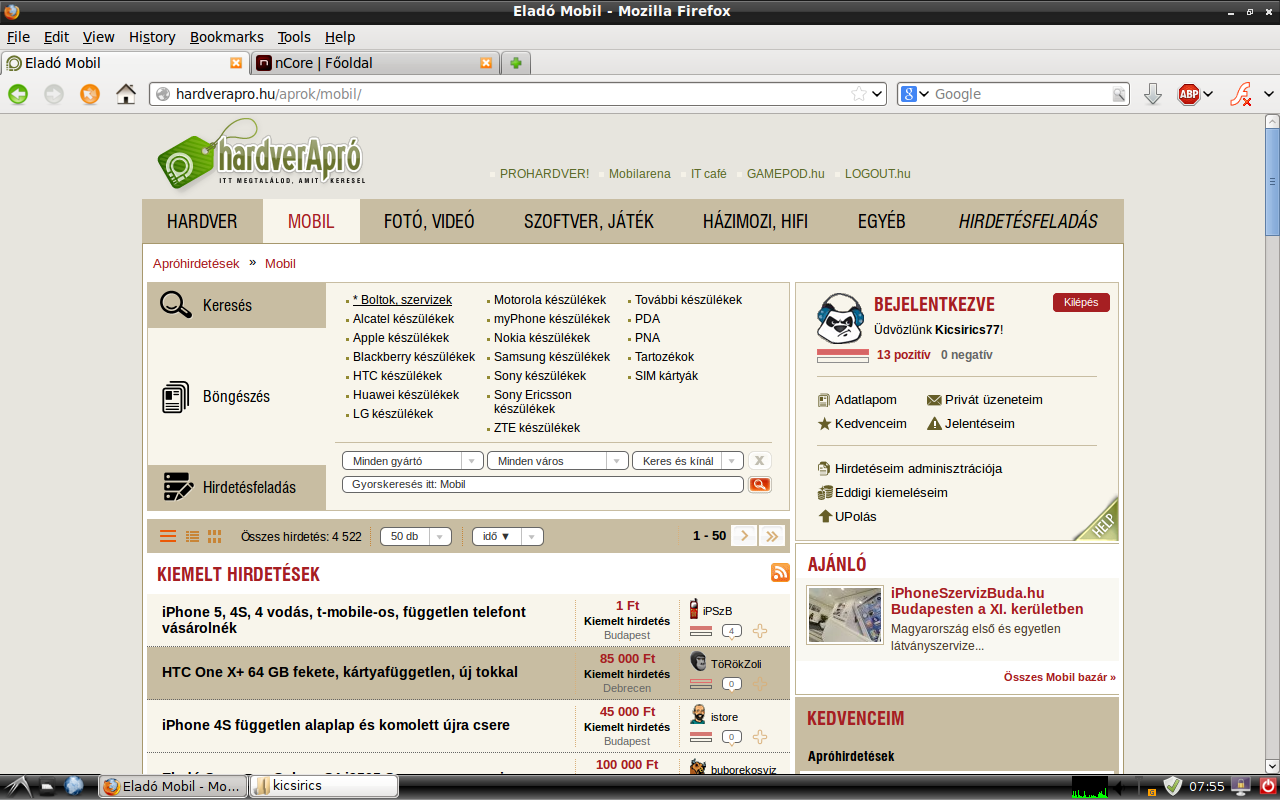Open HTC One X+ 64 GB listing
The image size is (1280, 800).
(x=340, y=672)
